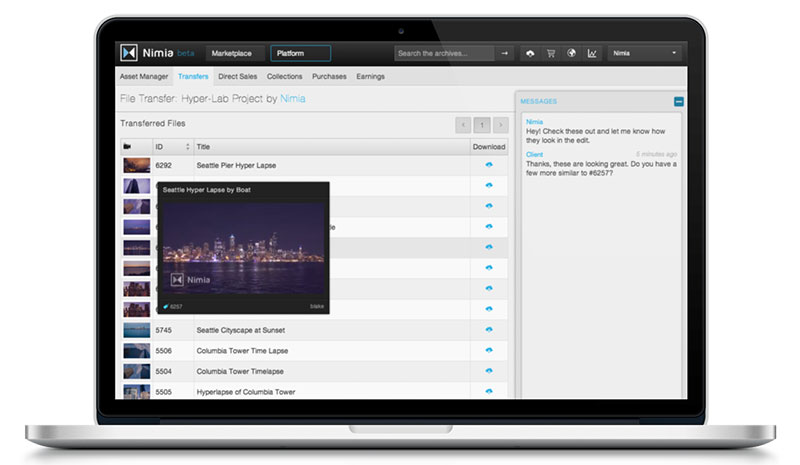
Task: Open the Transfers tab
Action: tap(193, 77)
